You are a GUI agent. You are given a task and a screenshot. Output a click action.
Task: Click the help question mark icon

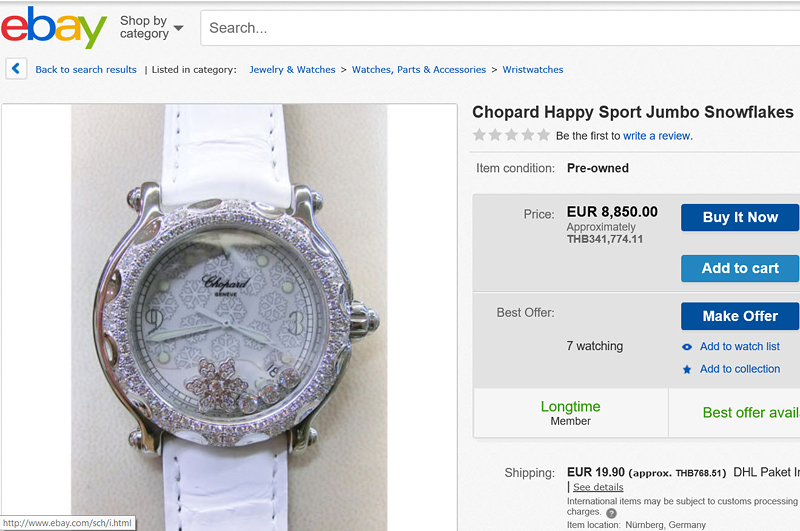[x=611, y=513]
